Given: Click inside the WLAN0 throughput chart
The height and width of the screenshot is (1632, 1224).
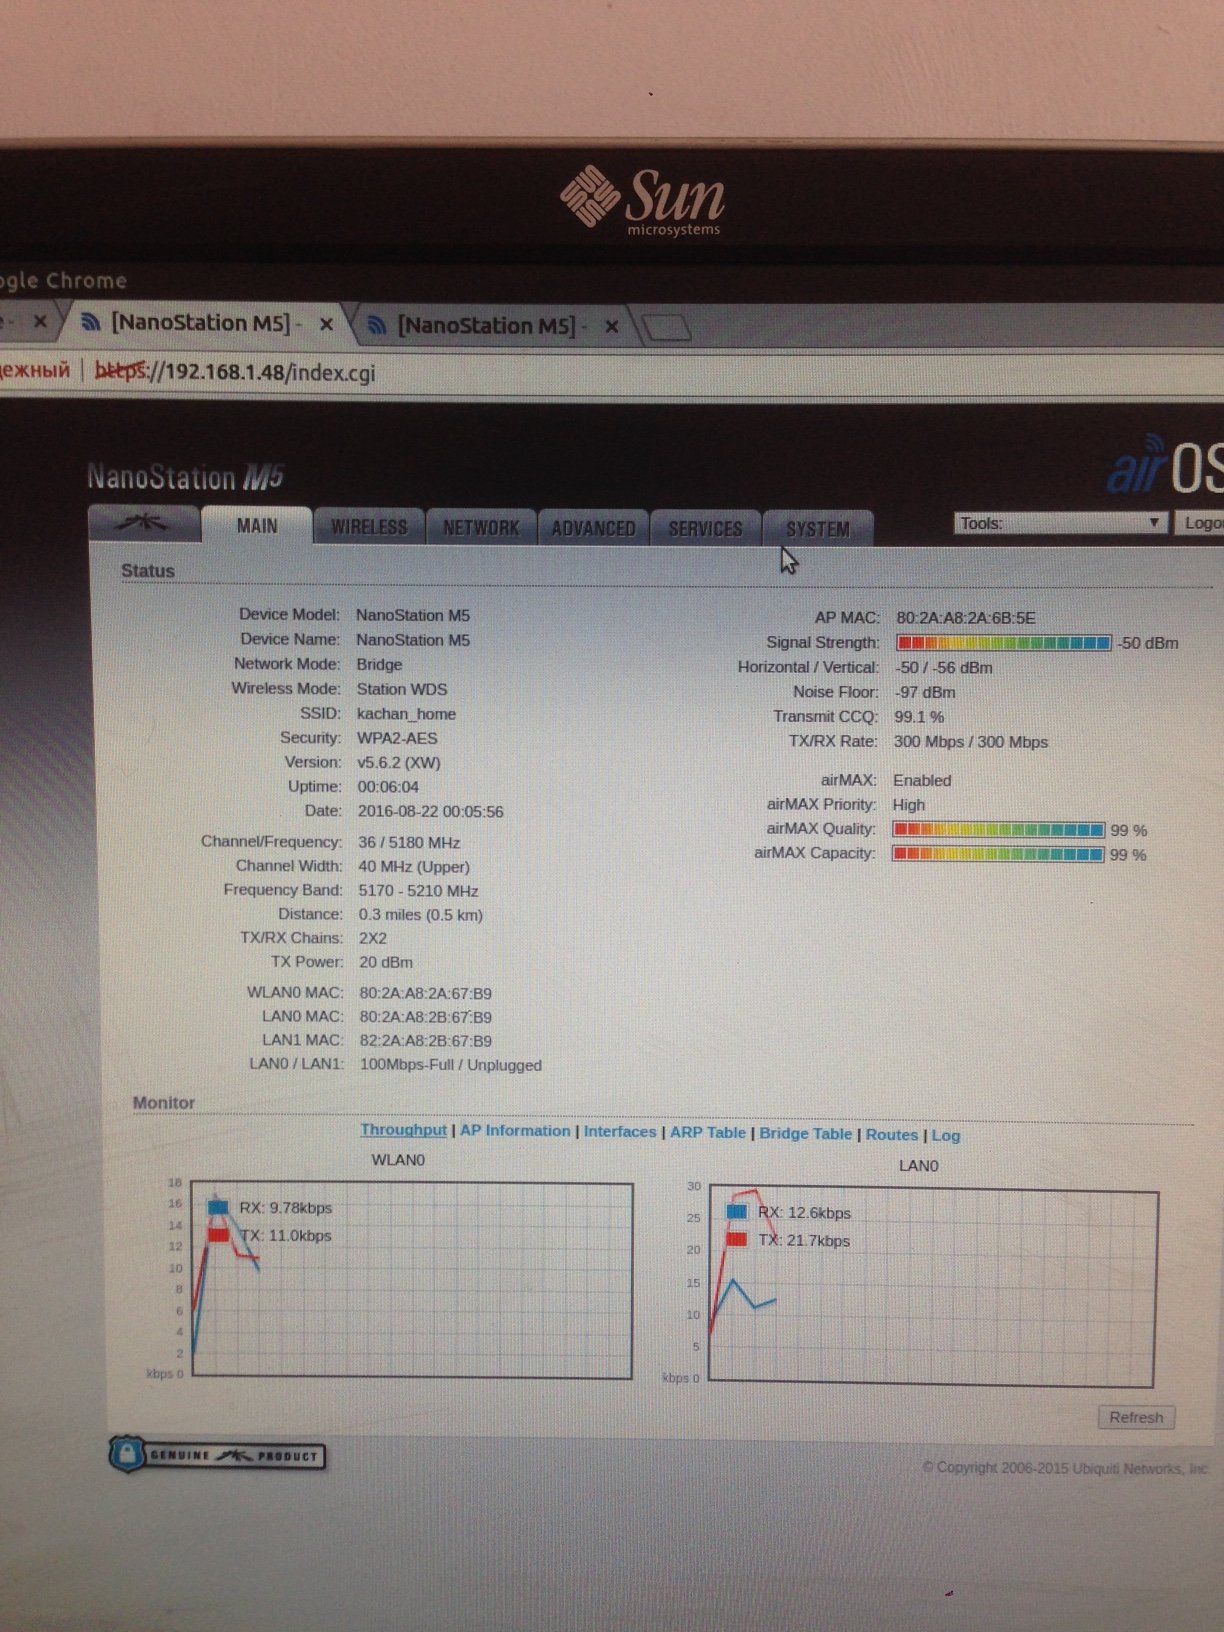Looking at the screenshot, I should (412, 1281).
